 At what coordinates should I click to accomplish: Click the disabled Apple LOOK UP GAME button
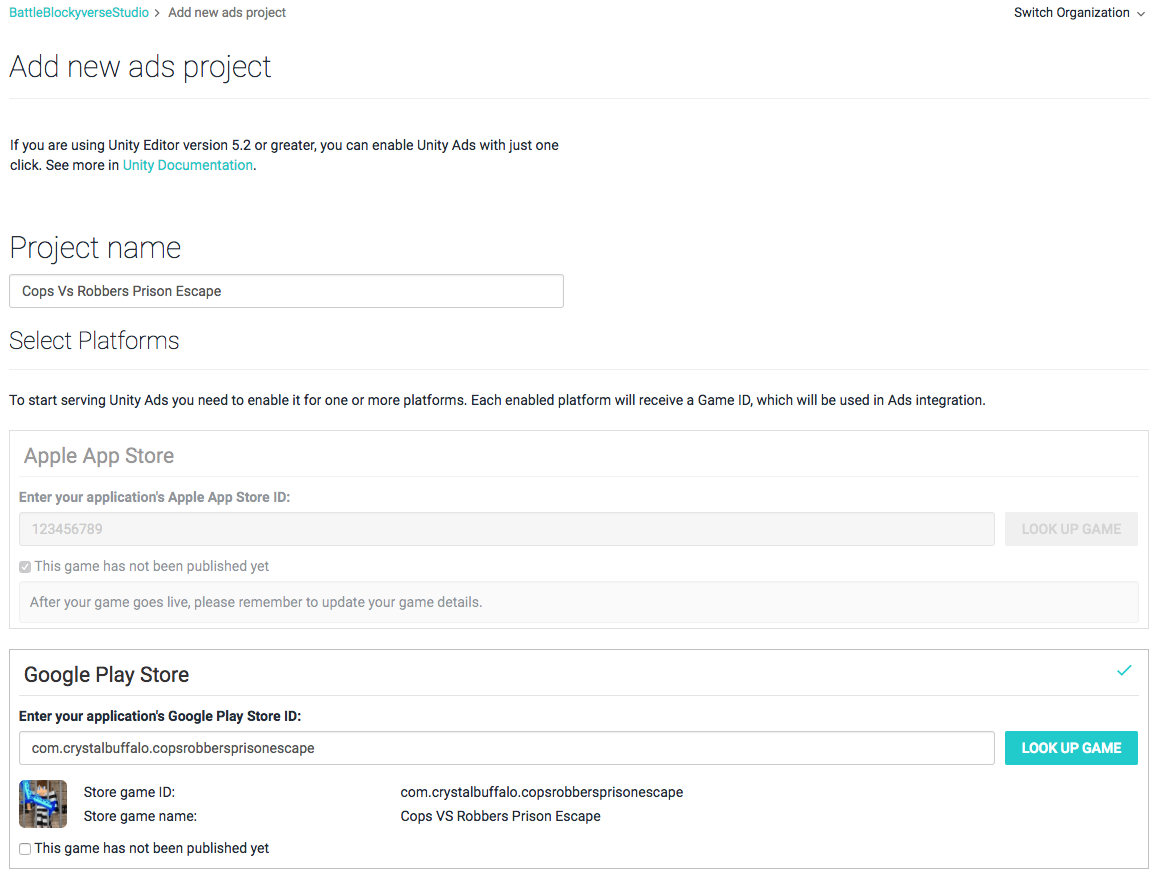coord(1071,529)
